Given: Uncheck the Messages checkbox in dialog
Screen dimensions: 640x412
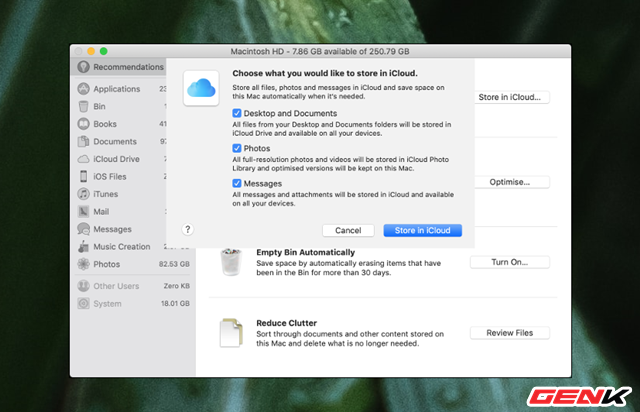Looking at the screenshot, I should coord(237,183).
